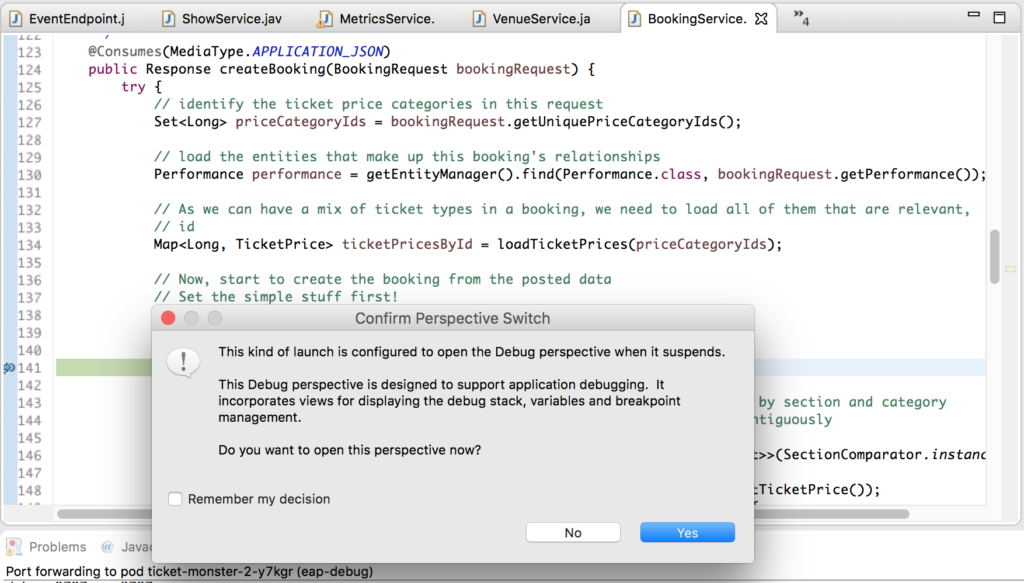Screen dimensions: 1024x583
Task: Click the Javadoc view @ icon
Action: [107, 547]
